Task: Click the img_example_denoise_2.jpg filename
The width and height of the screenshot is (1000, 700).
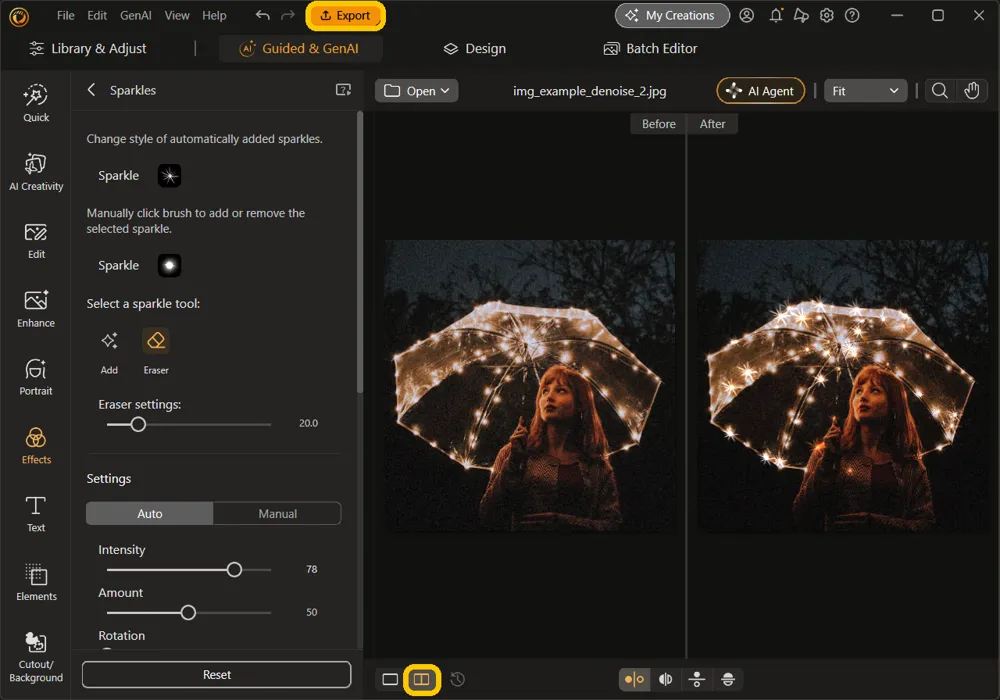Action: tap(589, 91)
